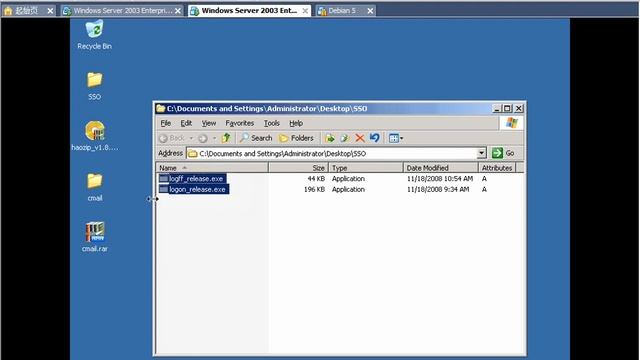Image resolution: width=640 pixels, height=360 pixels.
Task: Close the Debian 5 tab
Action: click(x=370, y=11)
